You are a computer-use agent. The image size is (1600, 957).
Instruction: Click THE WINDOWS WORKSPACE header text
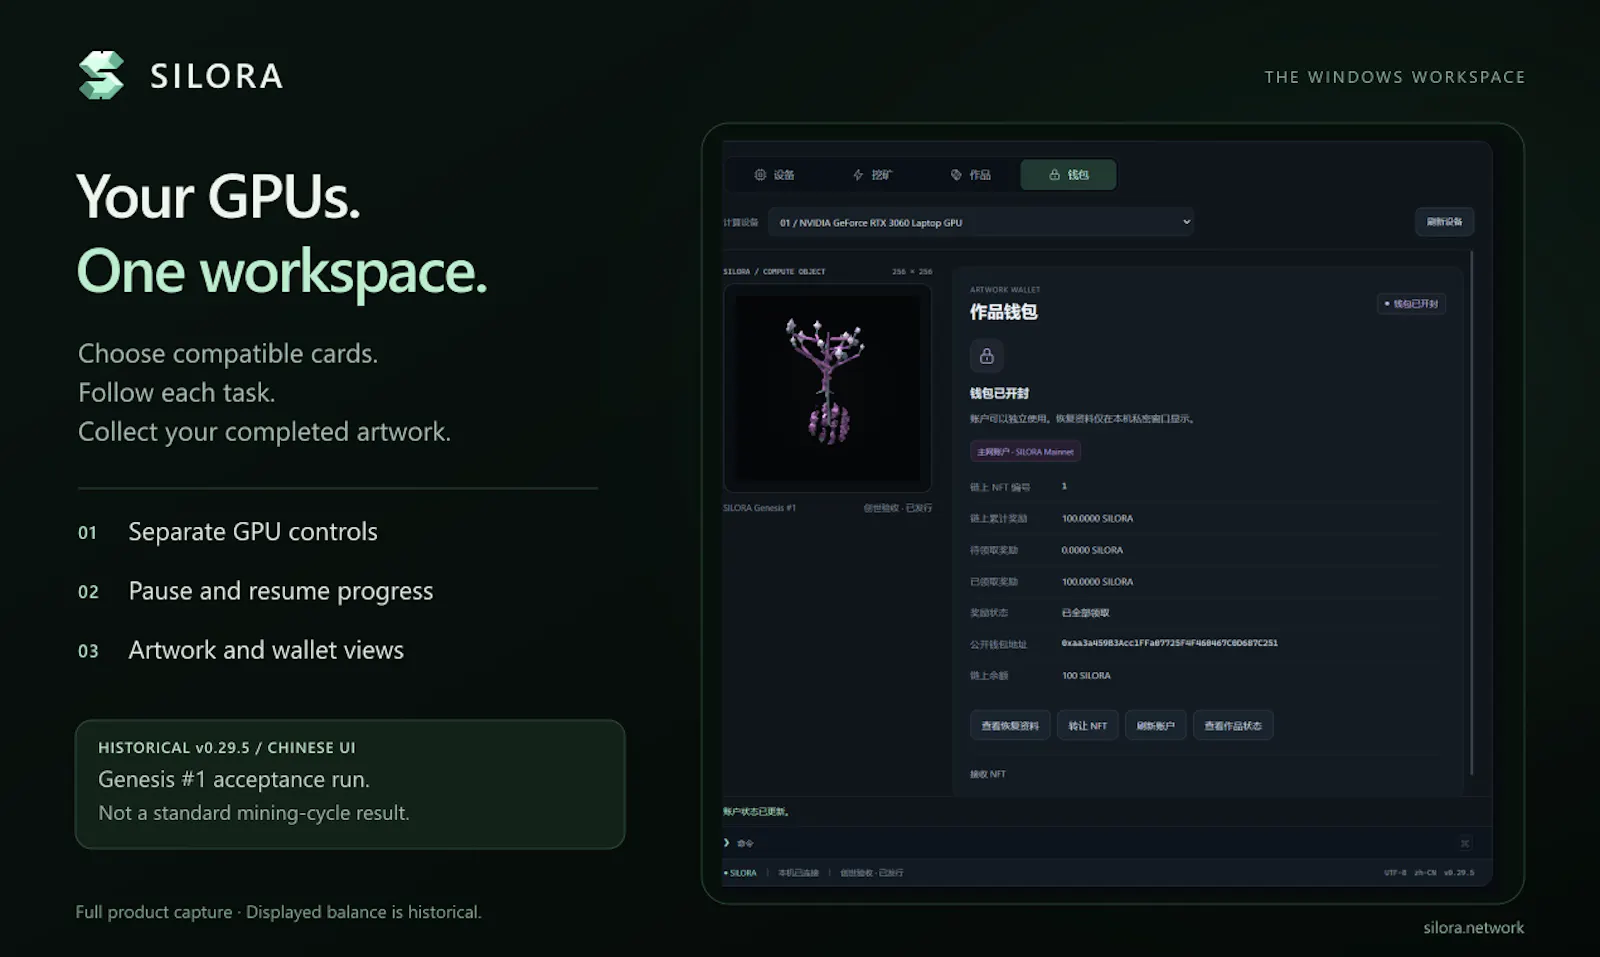[x=1395, y=77]
